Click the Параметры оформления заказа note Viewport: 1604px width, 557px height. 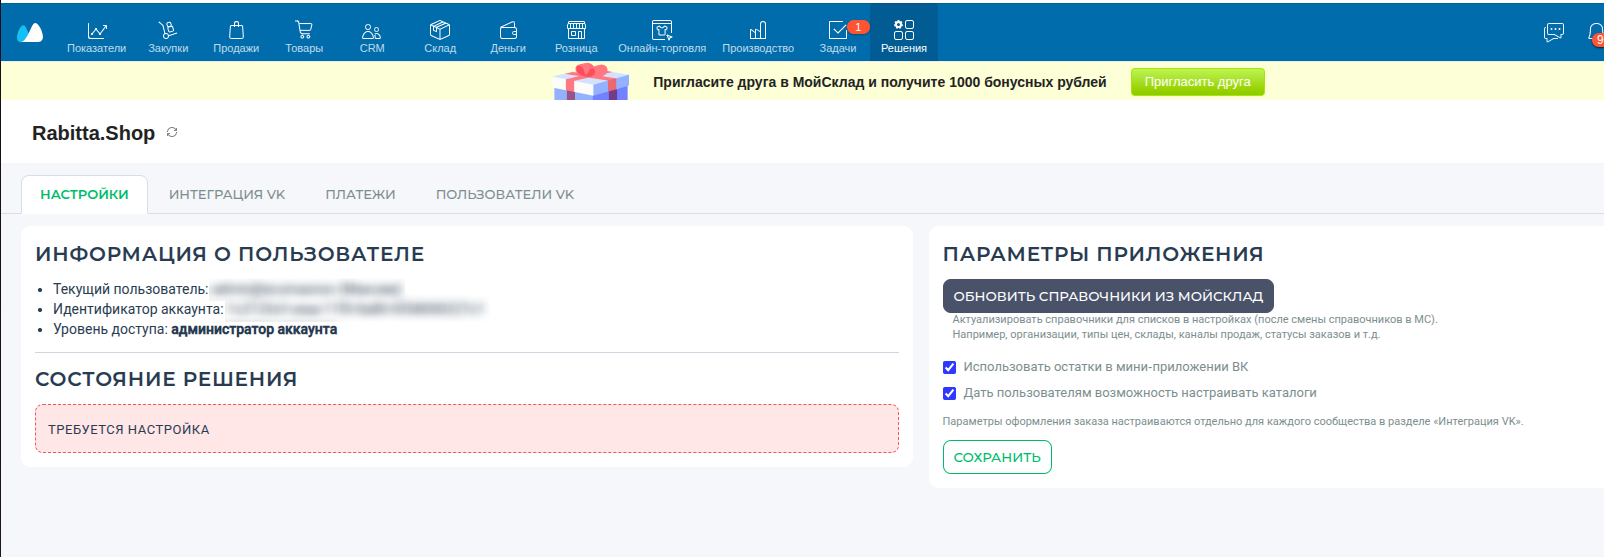[1232, 421]
